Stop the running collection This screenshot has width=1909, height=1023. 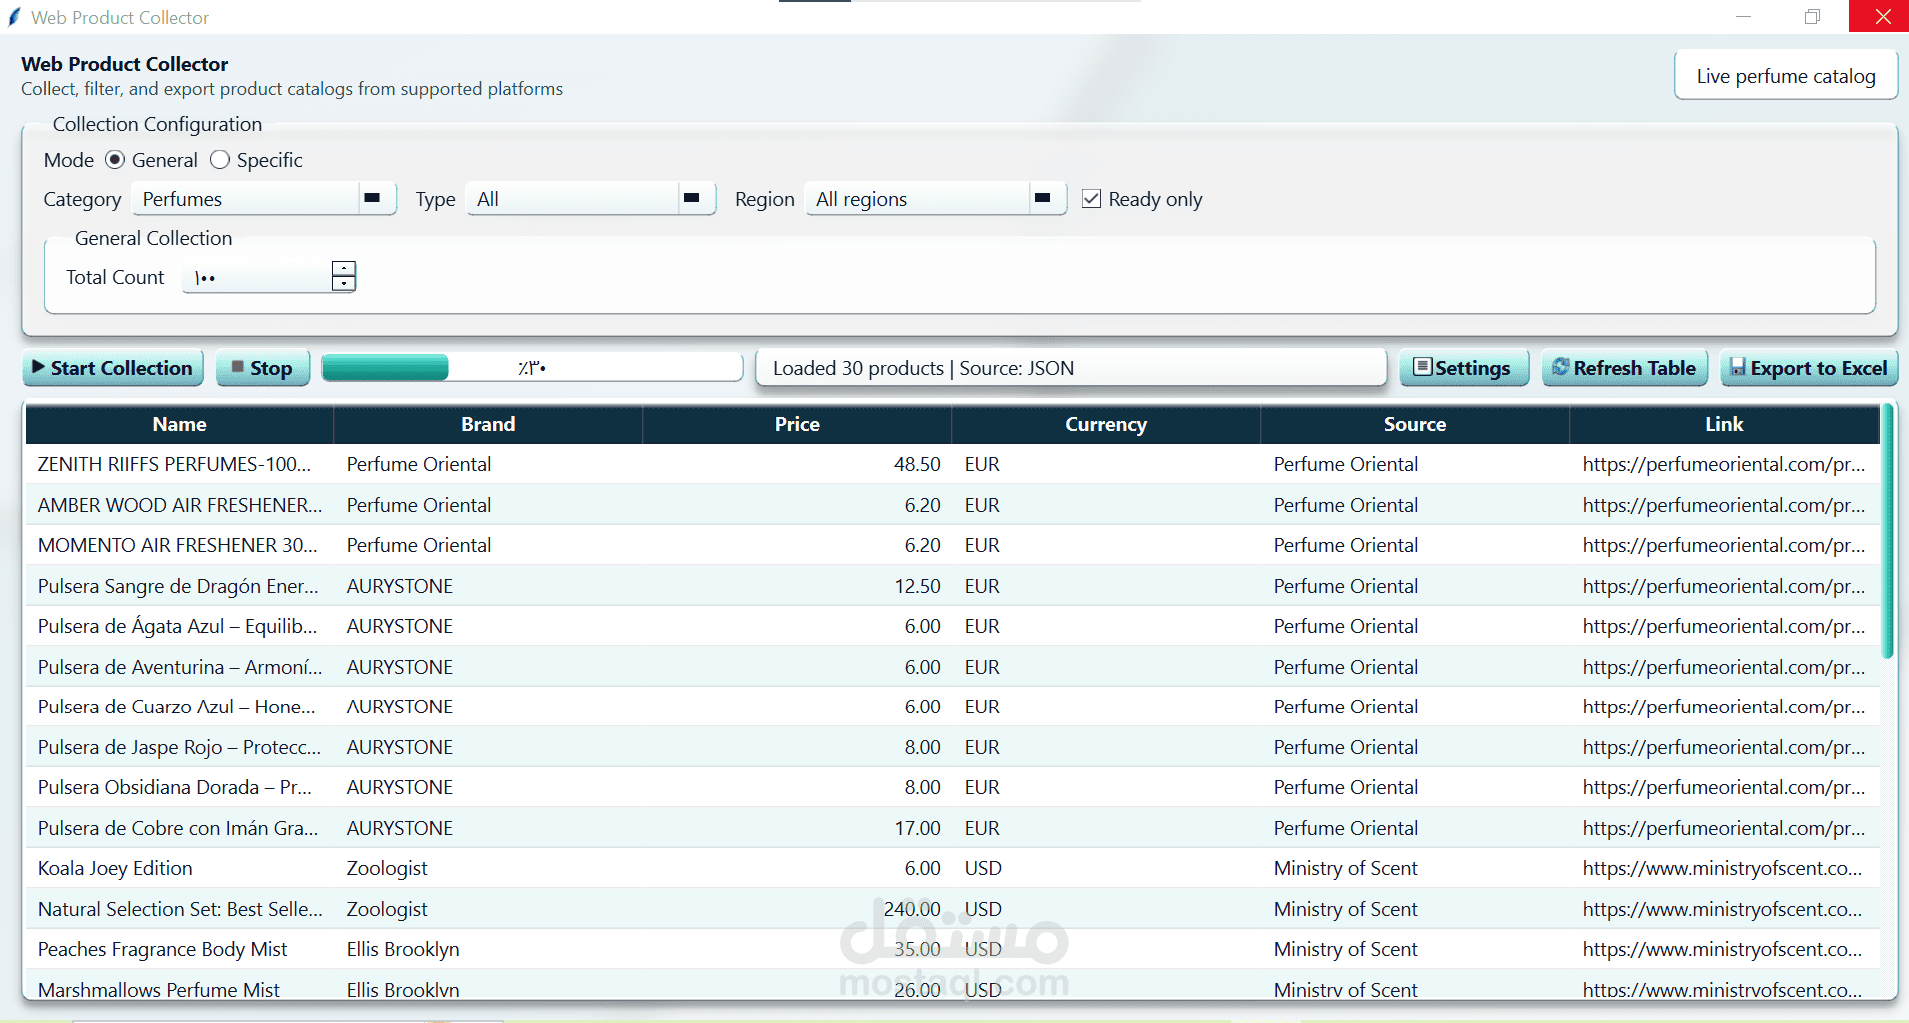pos(262,368)
